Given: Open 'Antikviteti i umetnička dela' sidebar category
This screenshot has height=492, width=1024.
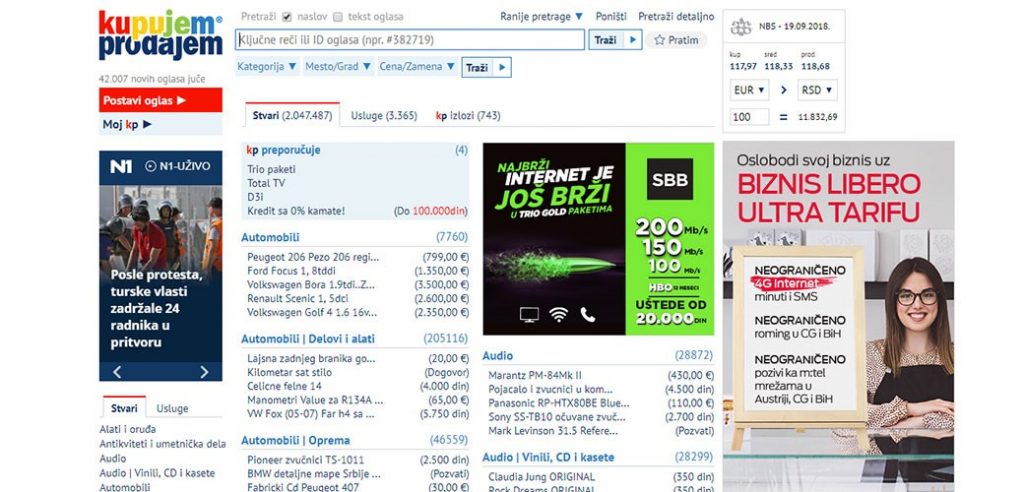Looking at the screenshot, I should point(163,444).
